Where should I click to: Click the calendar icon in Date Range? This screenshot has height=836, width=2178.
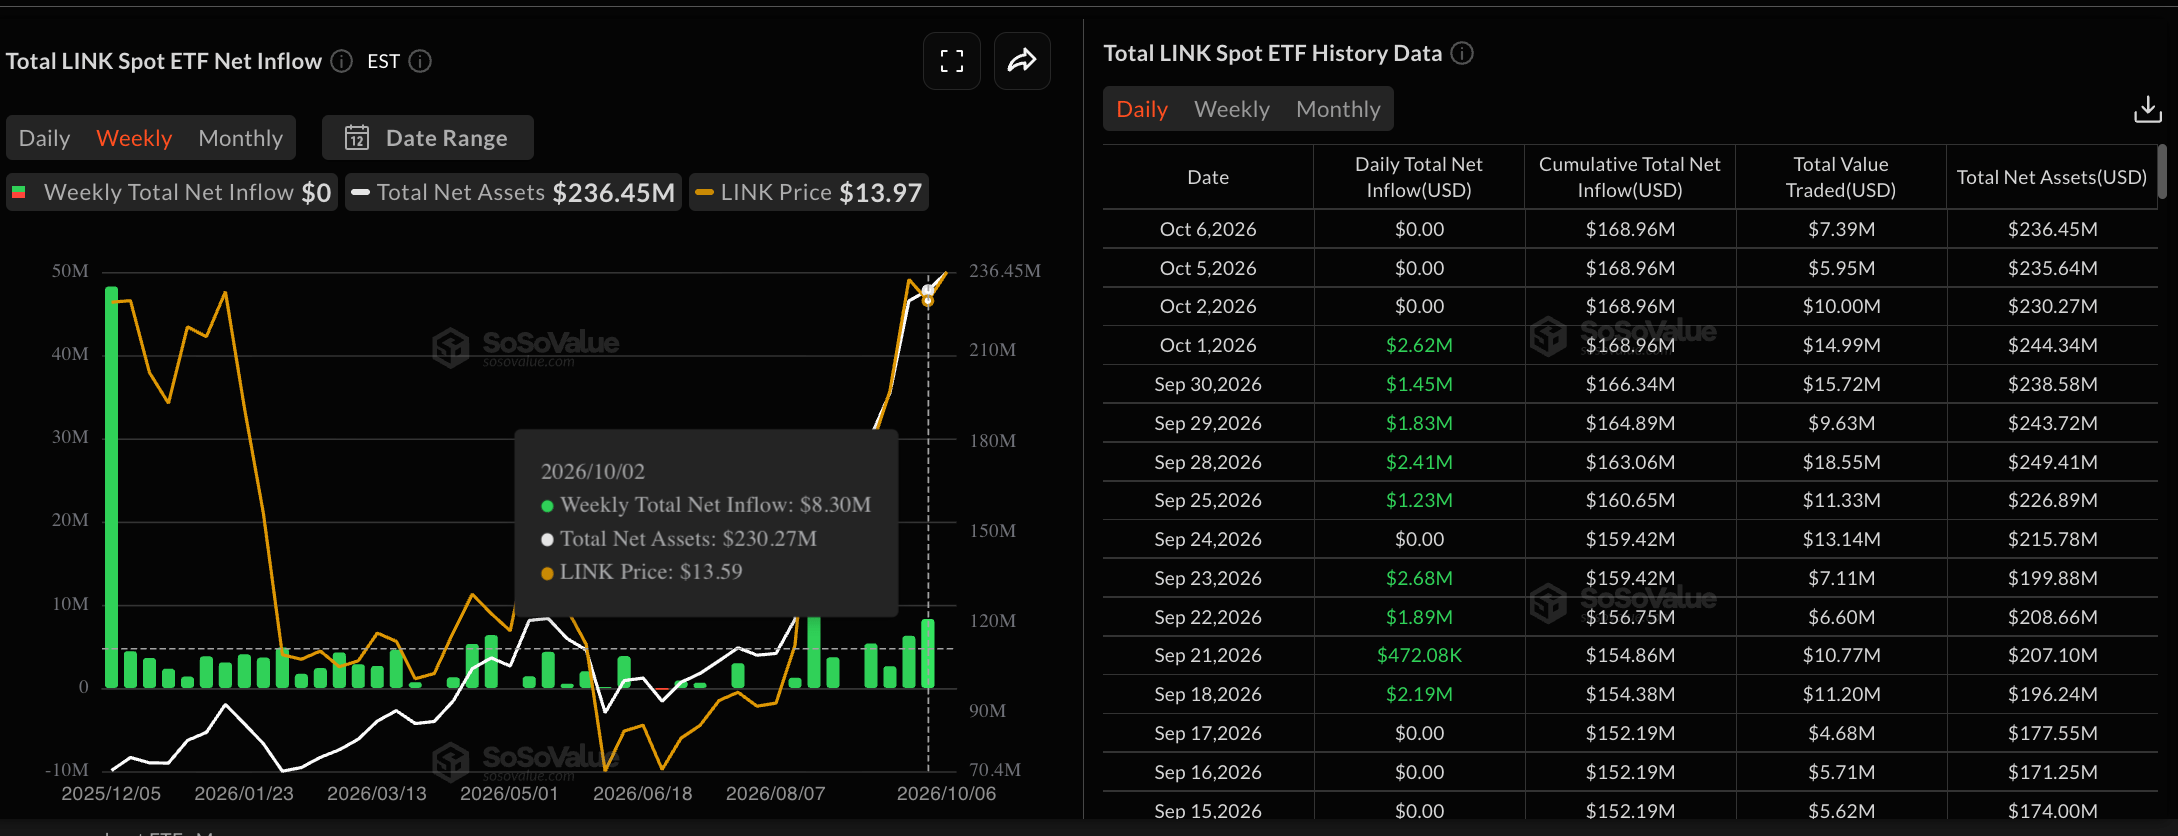[x=357, y=138]
